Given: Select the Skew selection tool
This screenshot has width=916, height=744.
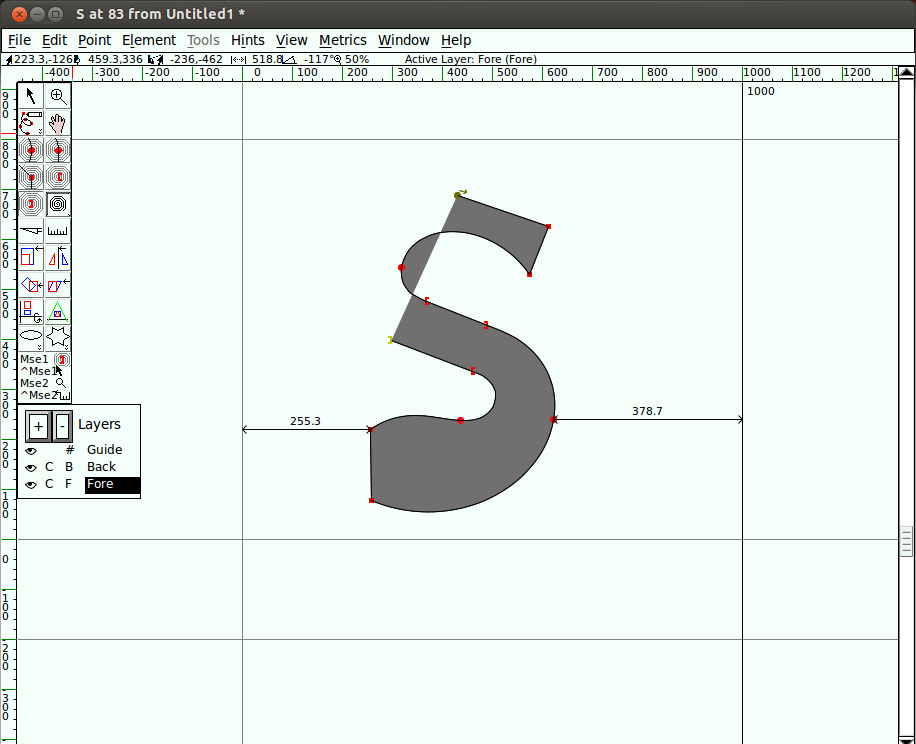Looking at the screenshot, I should pyautogui.click(x=58, y=284).
